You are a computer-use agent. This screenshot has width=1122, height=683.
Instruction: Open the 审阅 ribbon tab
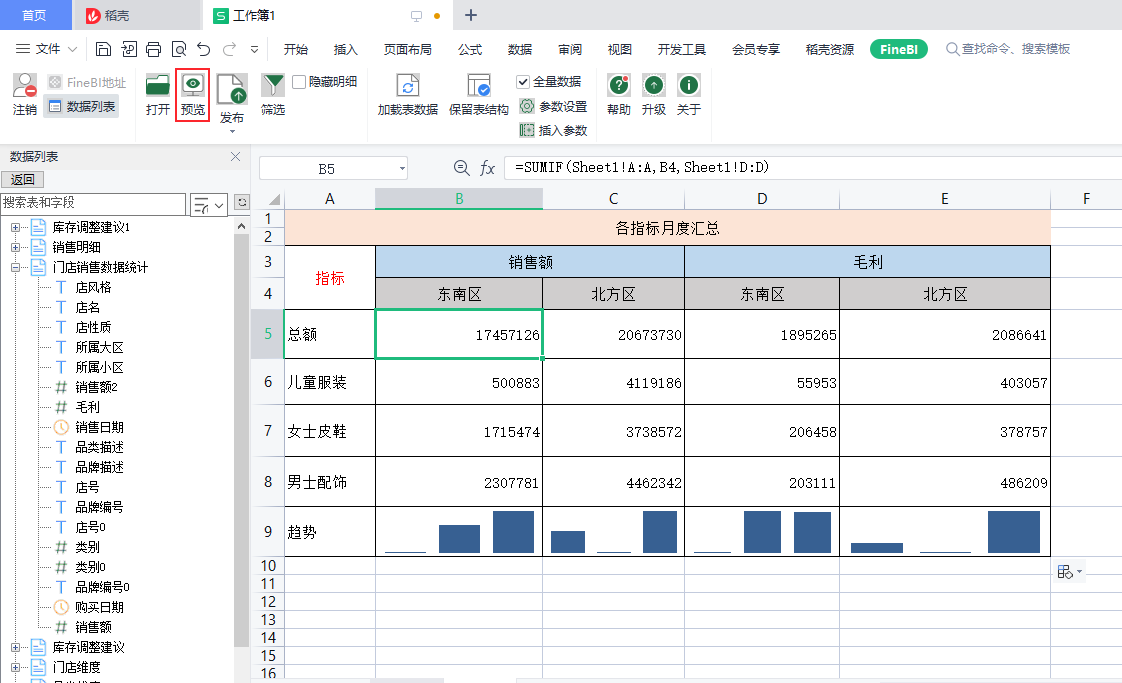(570, 49)
